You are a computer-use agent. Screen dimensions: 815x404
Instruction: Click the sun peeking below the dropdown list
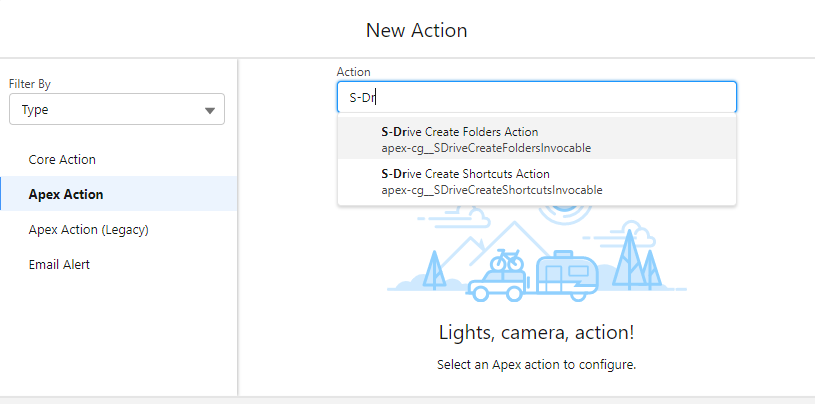[564, 213]
